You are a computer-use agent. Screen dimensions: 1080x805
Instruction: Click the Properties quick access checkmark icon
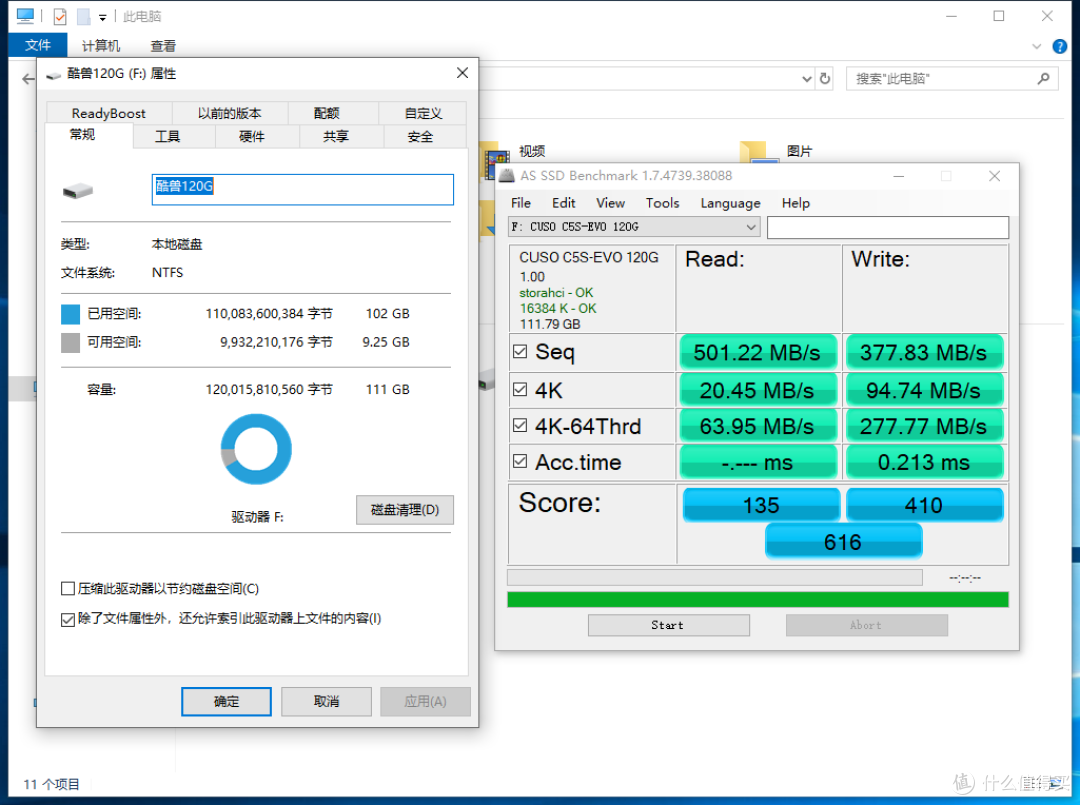point(60,16)
